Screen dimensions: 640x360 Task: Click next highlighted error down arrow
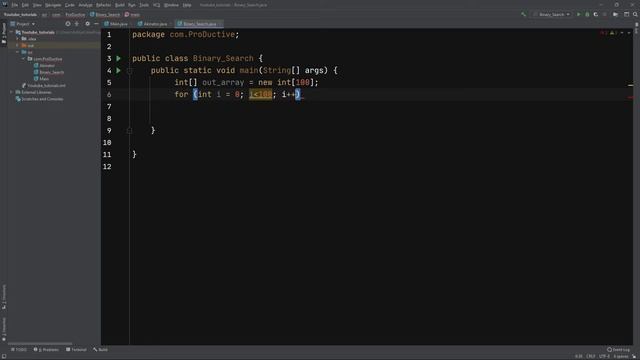click(x=629, y=33)
